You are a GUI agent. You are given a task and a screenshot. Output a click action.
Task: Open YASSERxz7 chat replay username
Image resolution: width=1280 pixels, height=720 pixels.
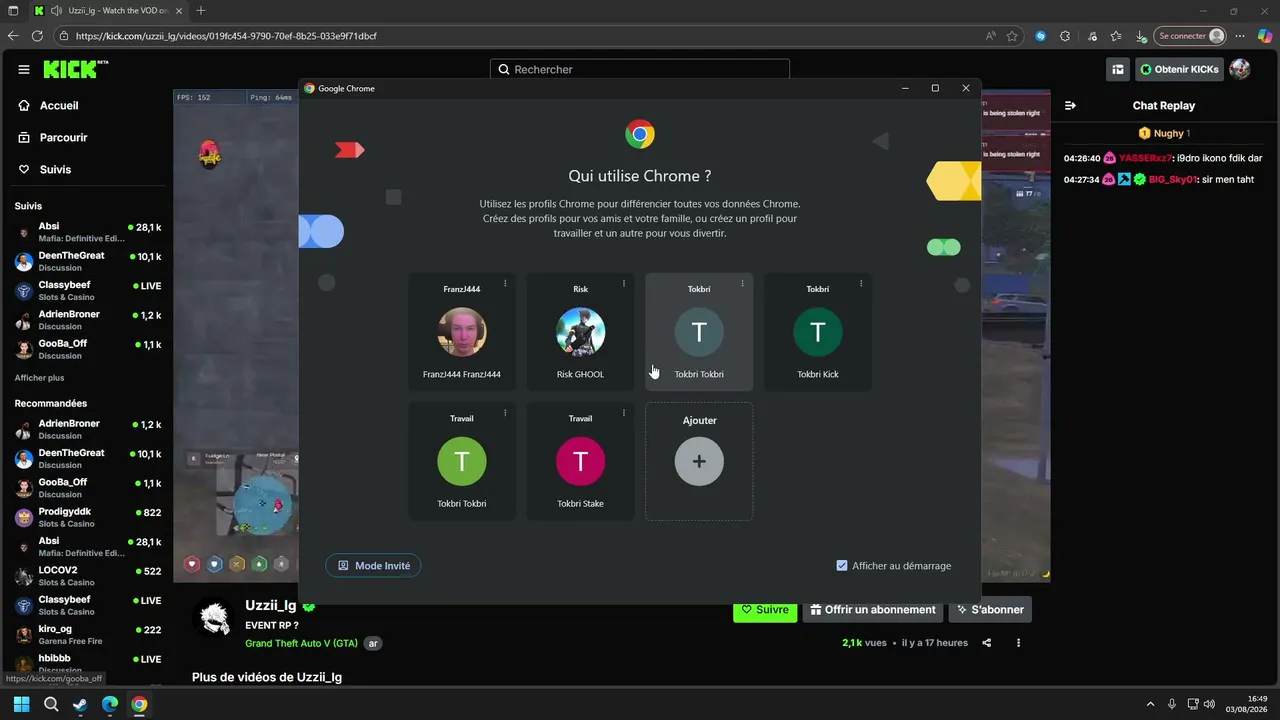[1147, 158]
